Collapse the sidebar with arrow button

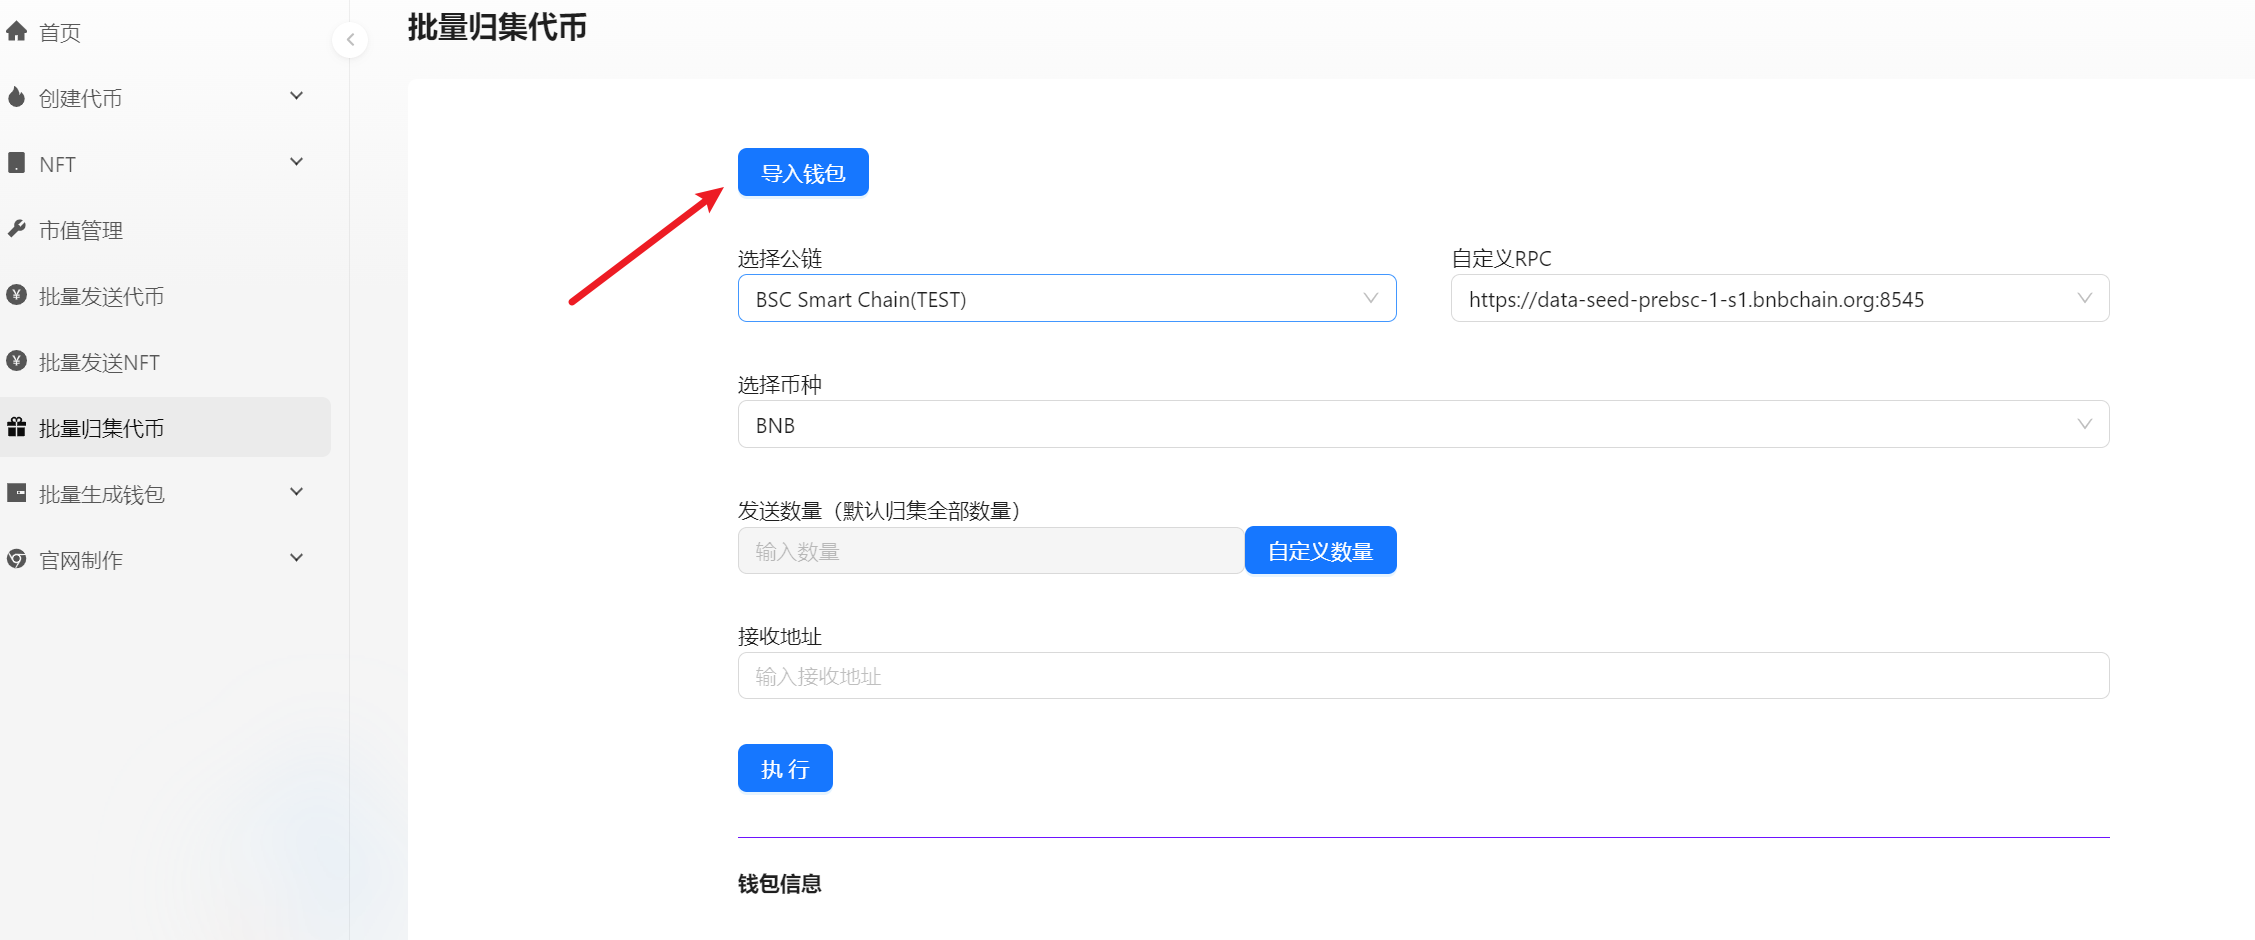(350, 40)
